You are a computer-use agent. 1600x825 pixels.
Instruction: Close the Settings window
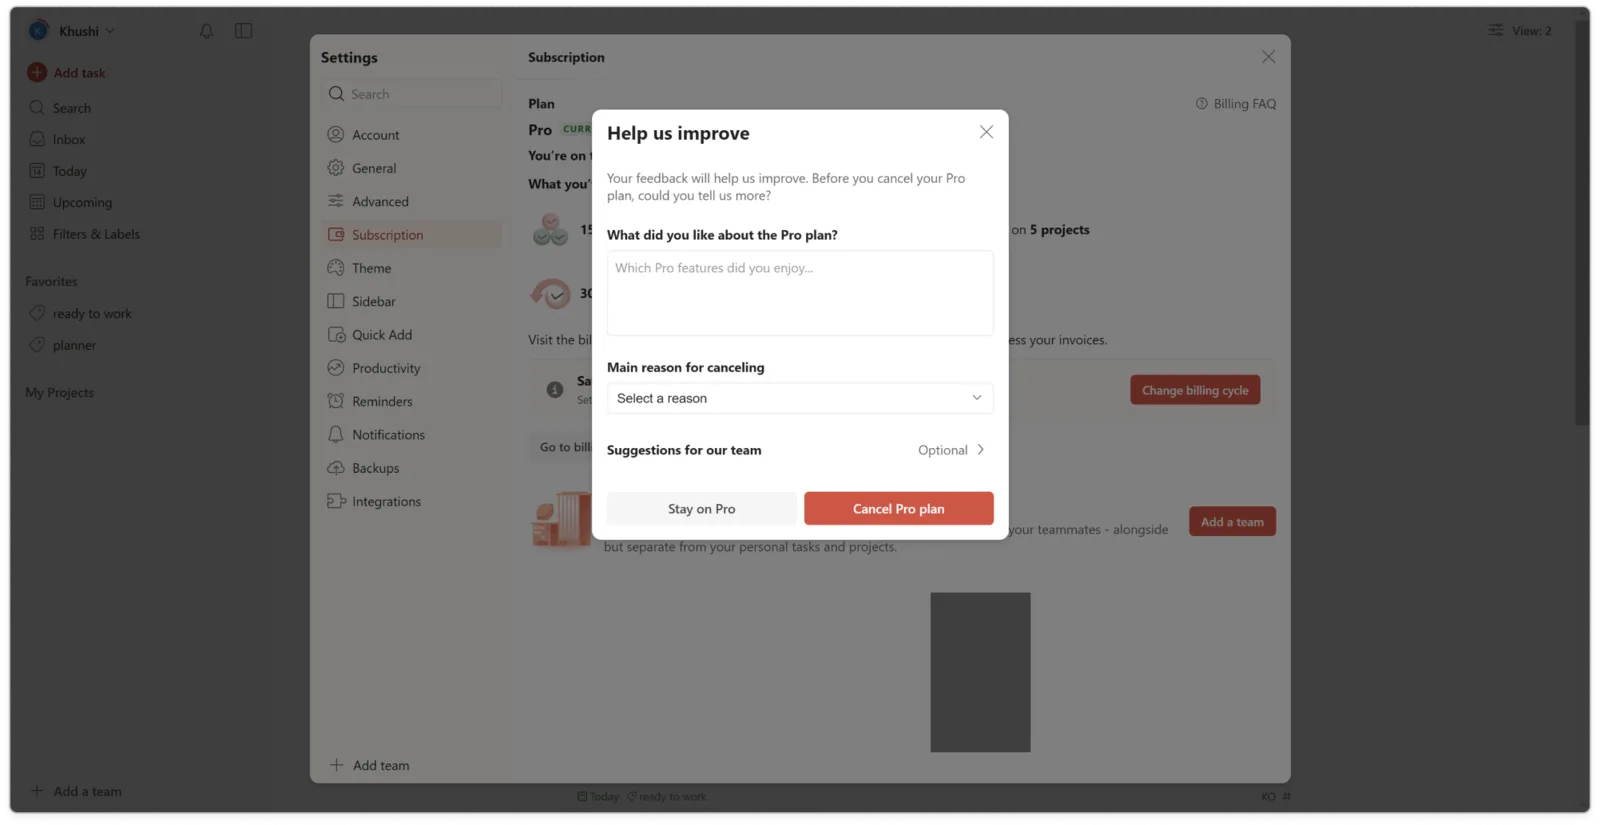(x=1268, y=57)
